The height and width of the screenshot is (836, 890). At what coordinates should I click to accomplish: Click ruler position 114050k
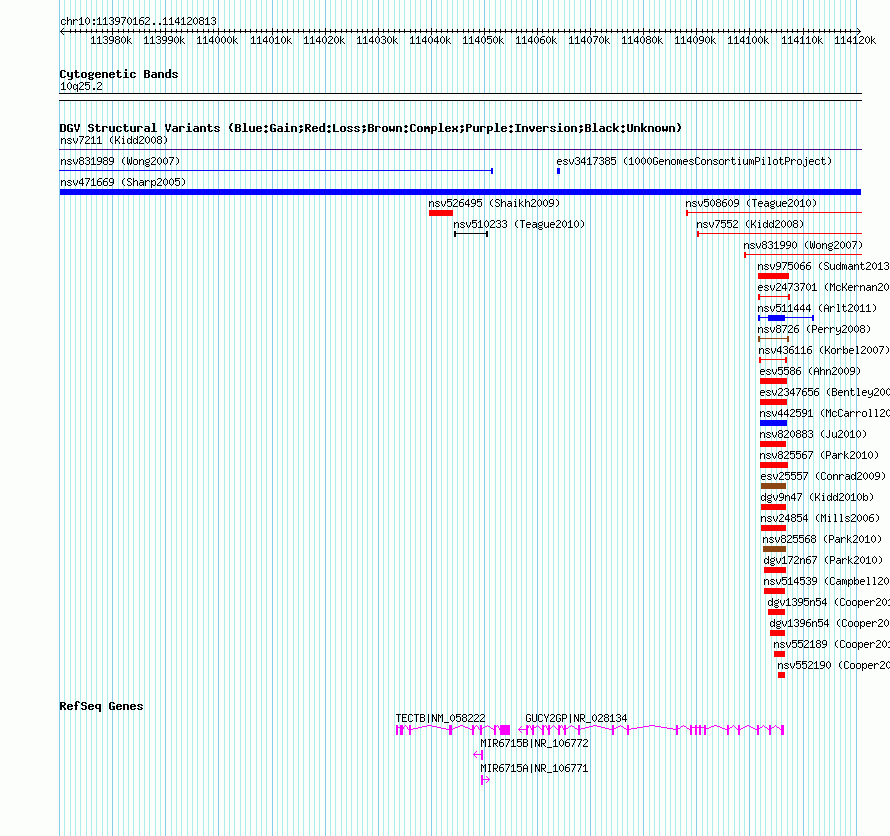[x=483, y=40]
